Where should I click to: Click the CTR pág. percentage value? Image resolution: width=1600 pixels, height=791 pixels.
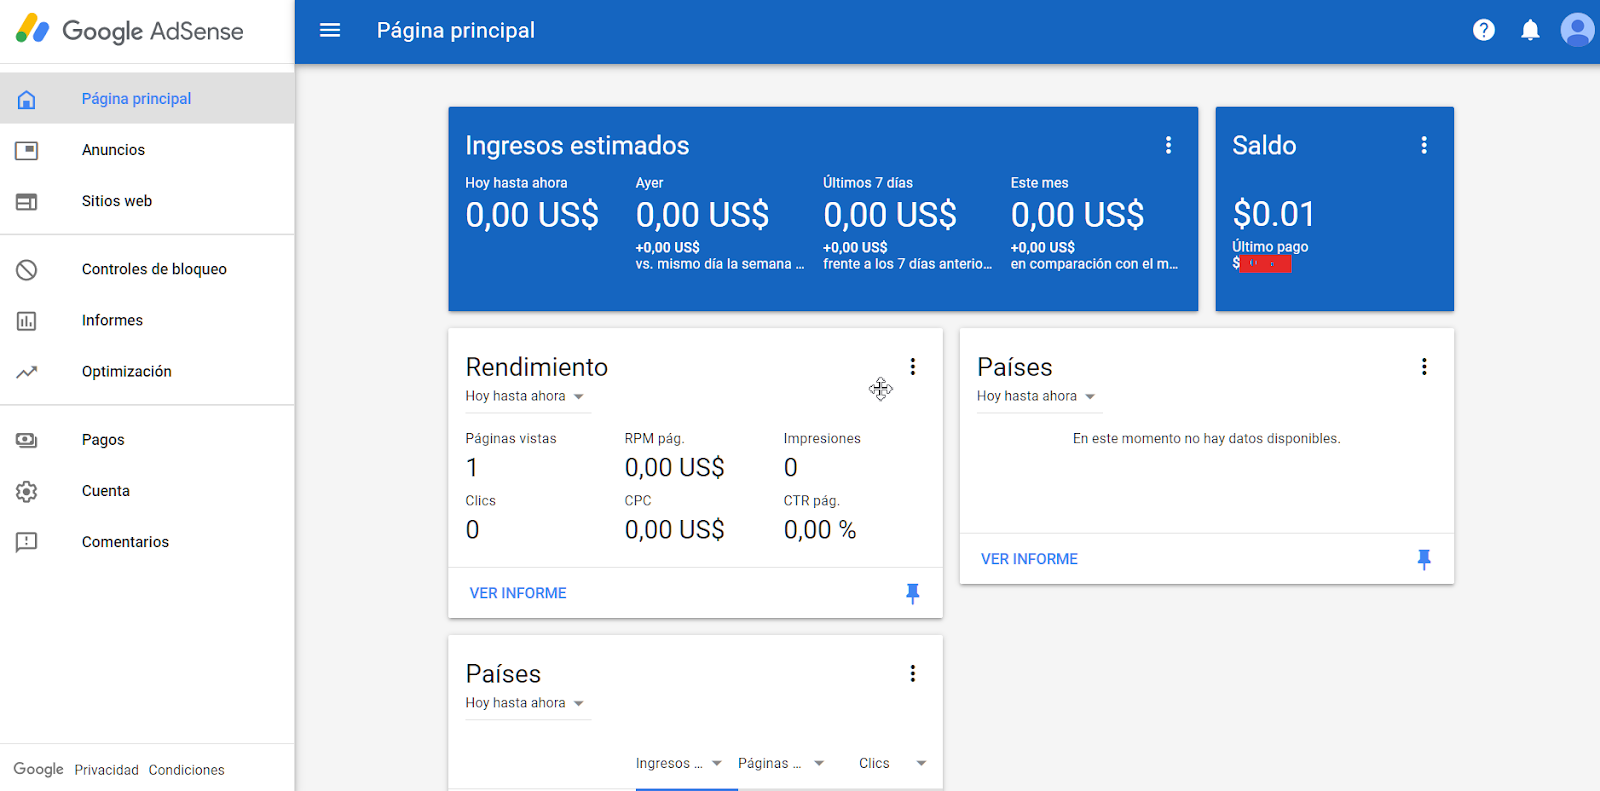point(820,530)
